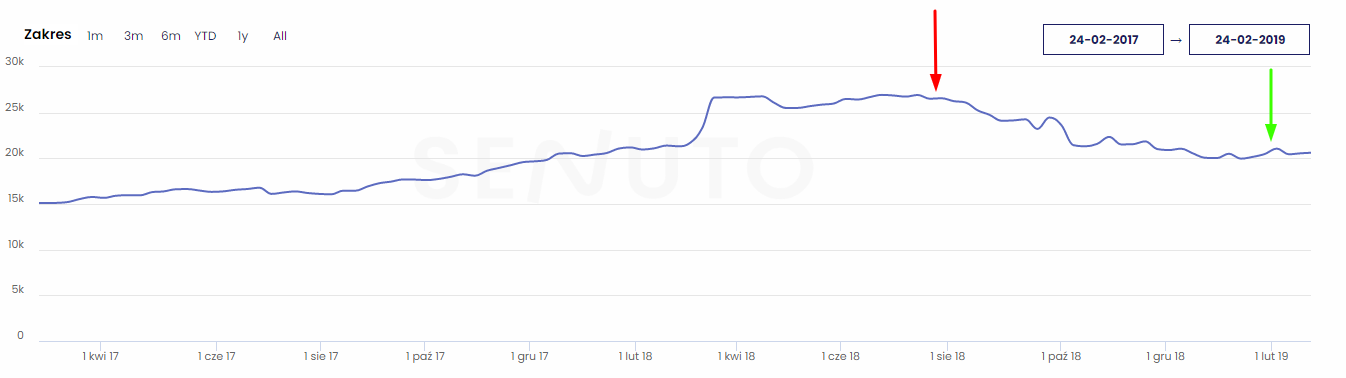
Task: Click the '1 kwi 17' axis label
Action: [101, 356]
